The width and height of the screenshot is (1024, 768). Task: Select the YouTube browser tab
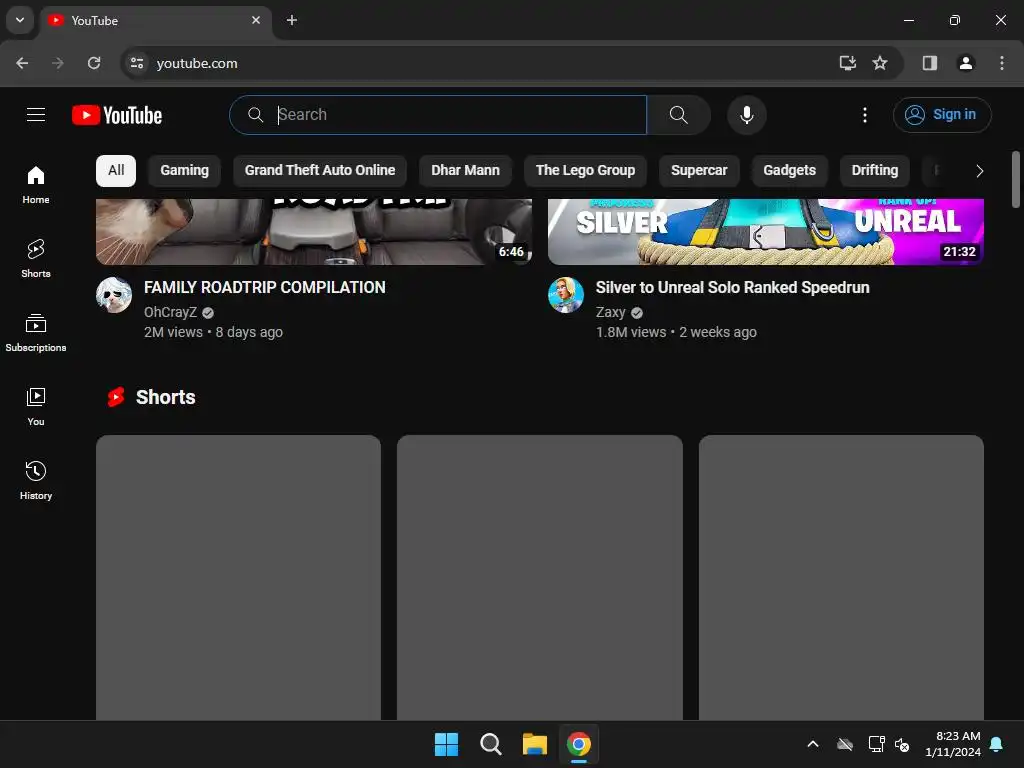point(156,21)
